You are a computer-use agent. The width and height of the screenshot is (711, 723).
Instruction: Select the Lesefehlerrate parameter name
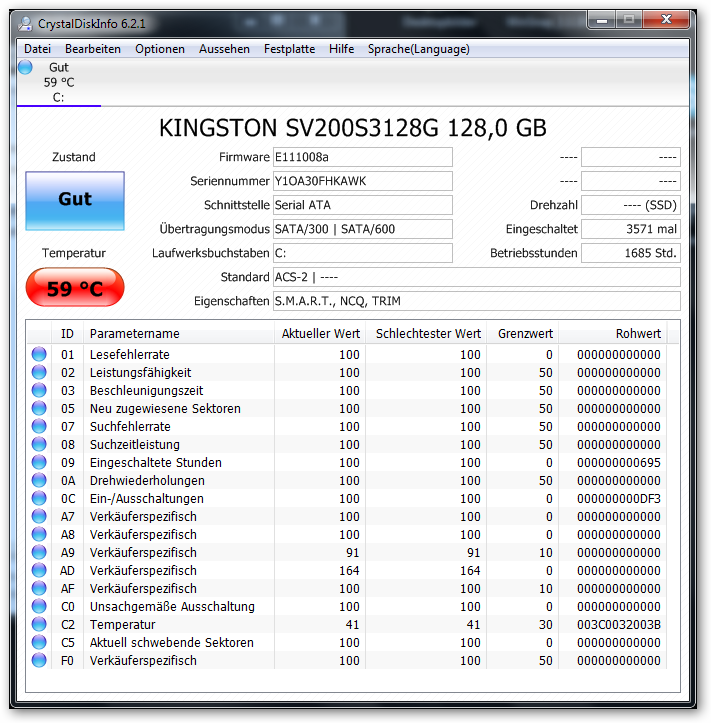(x=130, y=355)
